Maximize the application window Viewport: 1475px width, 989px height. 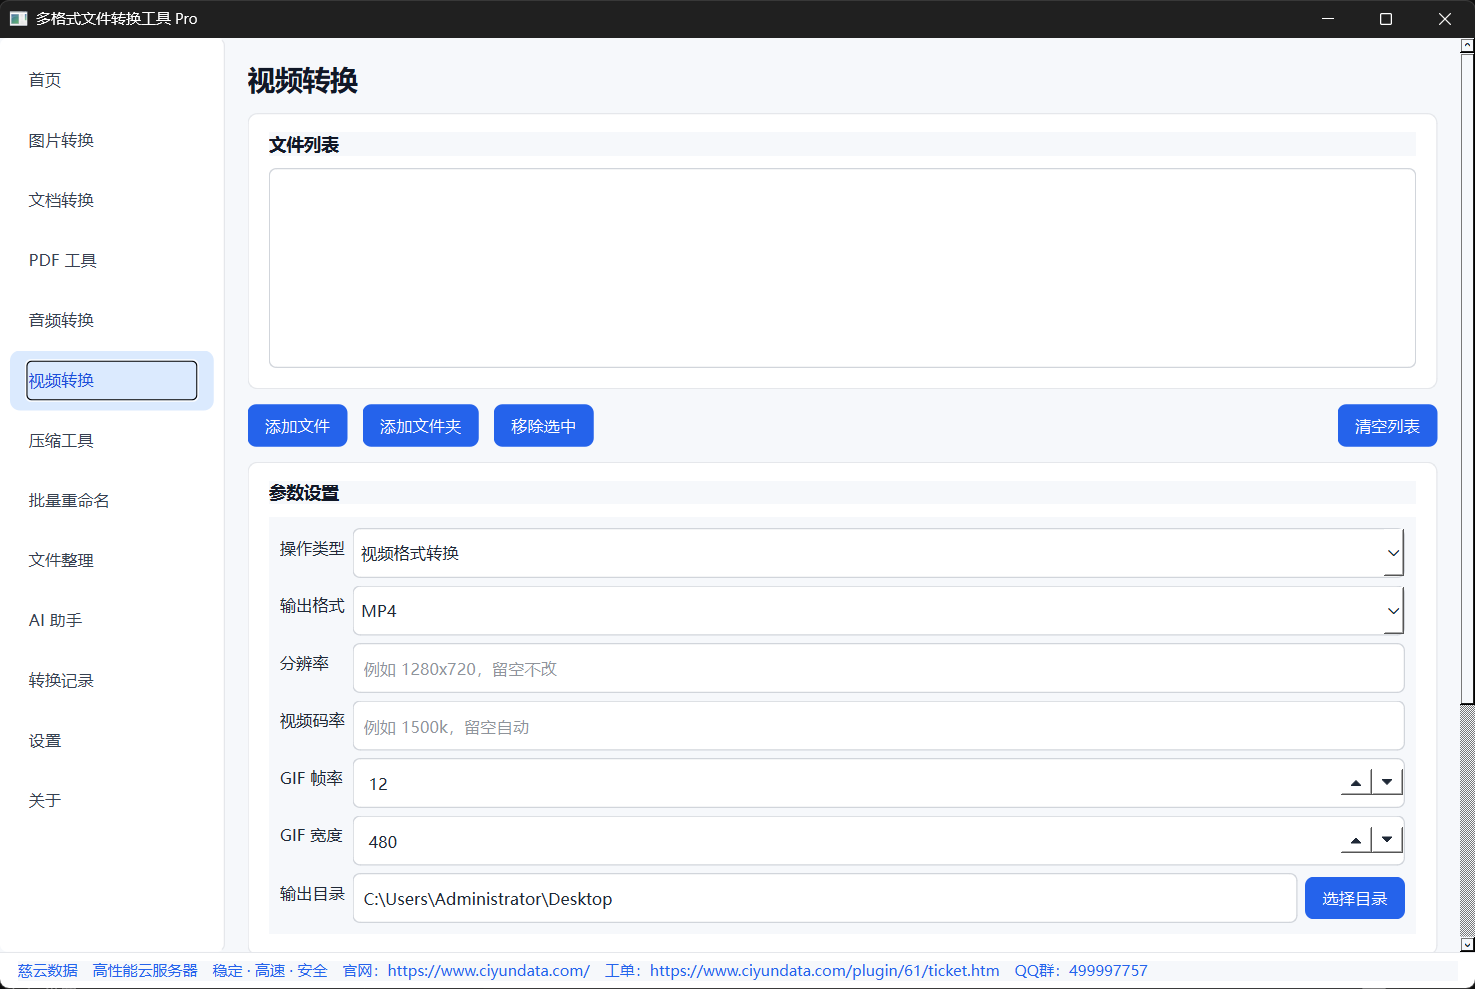pyautogui.click(x=1386, y=19)
